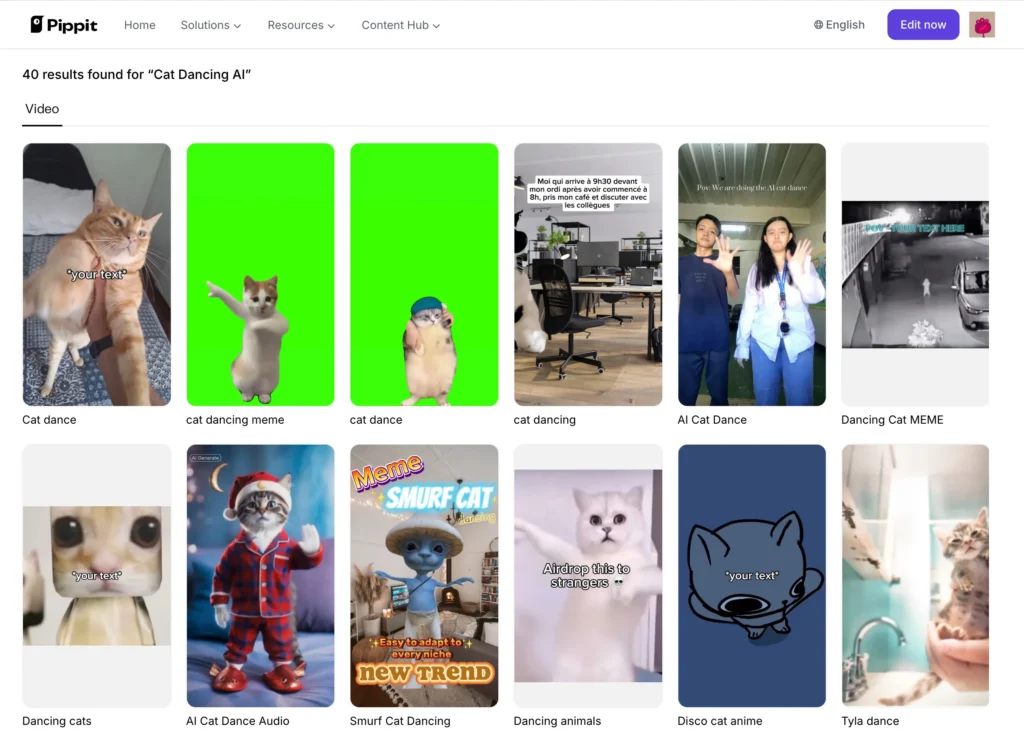Screen dimensions: 1024x737
Task: Open the Dancing cats template thumbnail
Action: click(97, 575)
